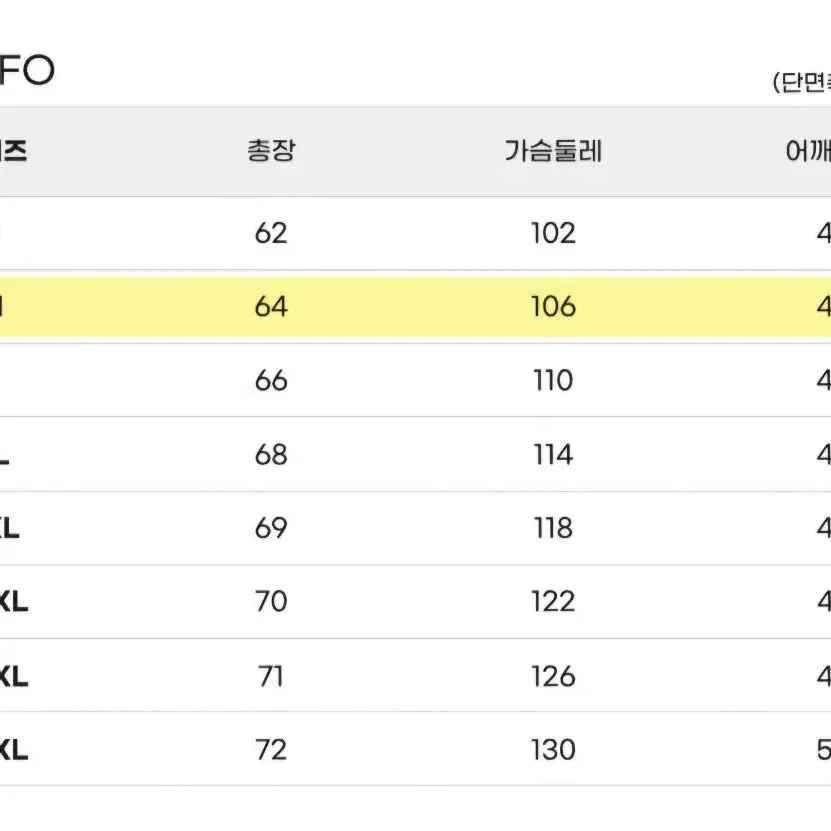831x831 pixels.
Task: Select the chest value 130
Action: tap(553, 750)
